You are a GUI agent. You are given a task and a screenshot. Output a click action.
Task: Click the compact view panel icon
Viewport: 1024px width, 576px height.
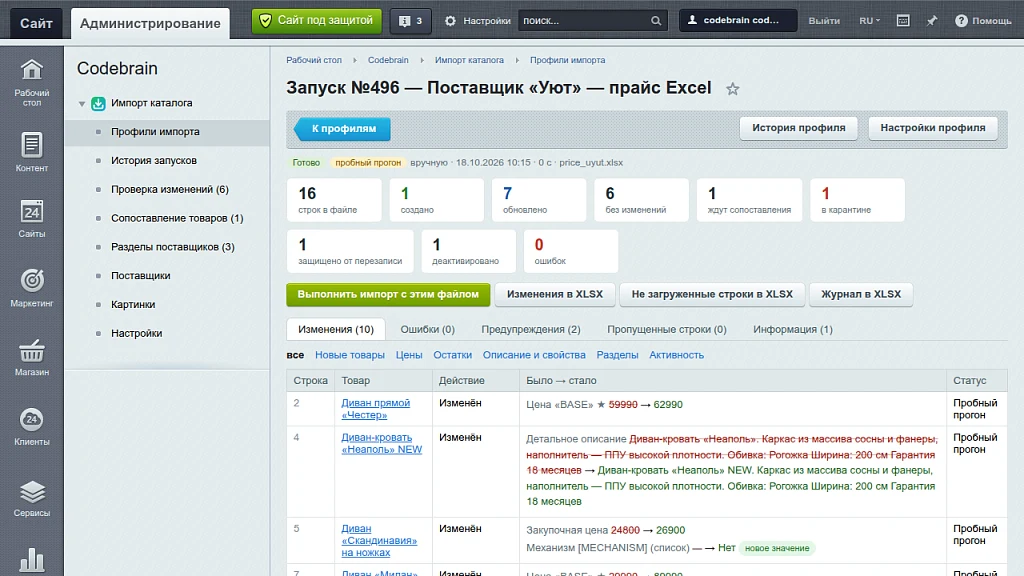[903, 21]
